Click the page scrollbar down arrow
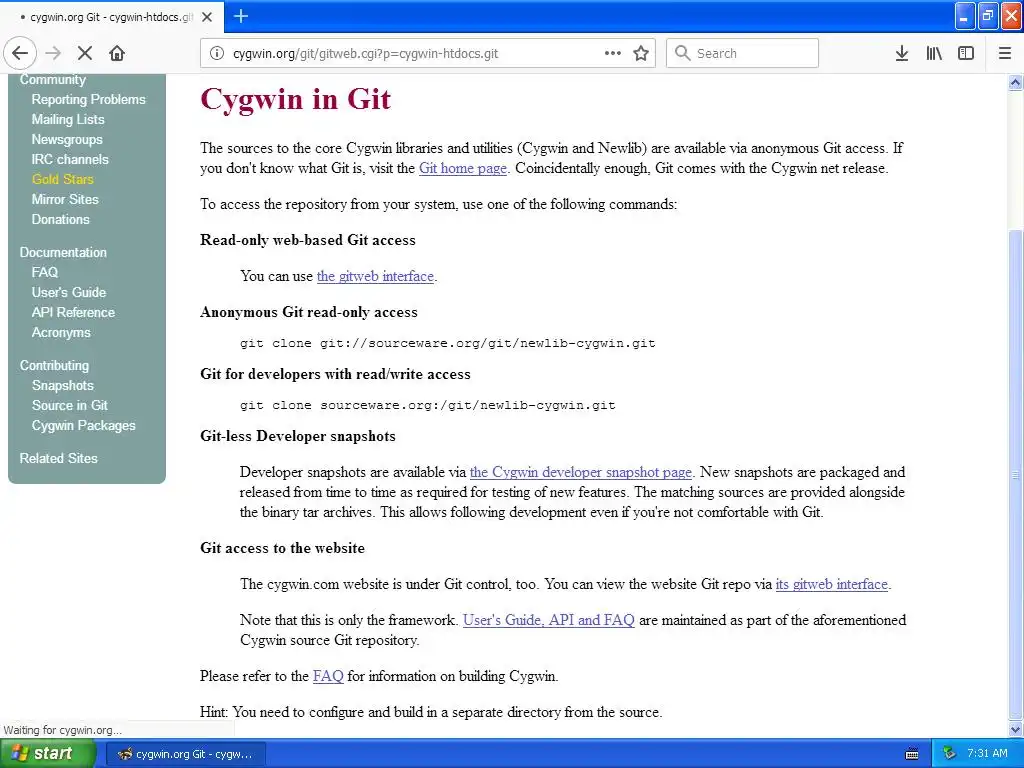This screenshot has height=768, width=1024. pyautogui.click(x=1015, y=729)
